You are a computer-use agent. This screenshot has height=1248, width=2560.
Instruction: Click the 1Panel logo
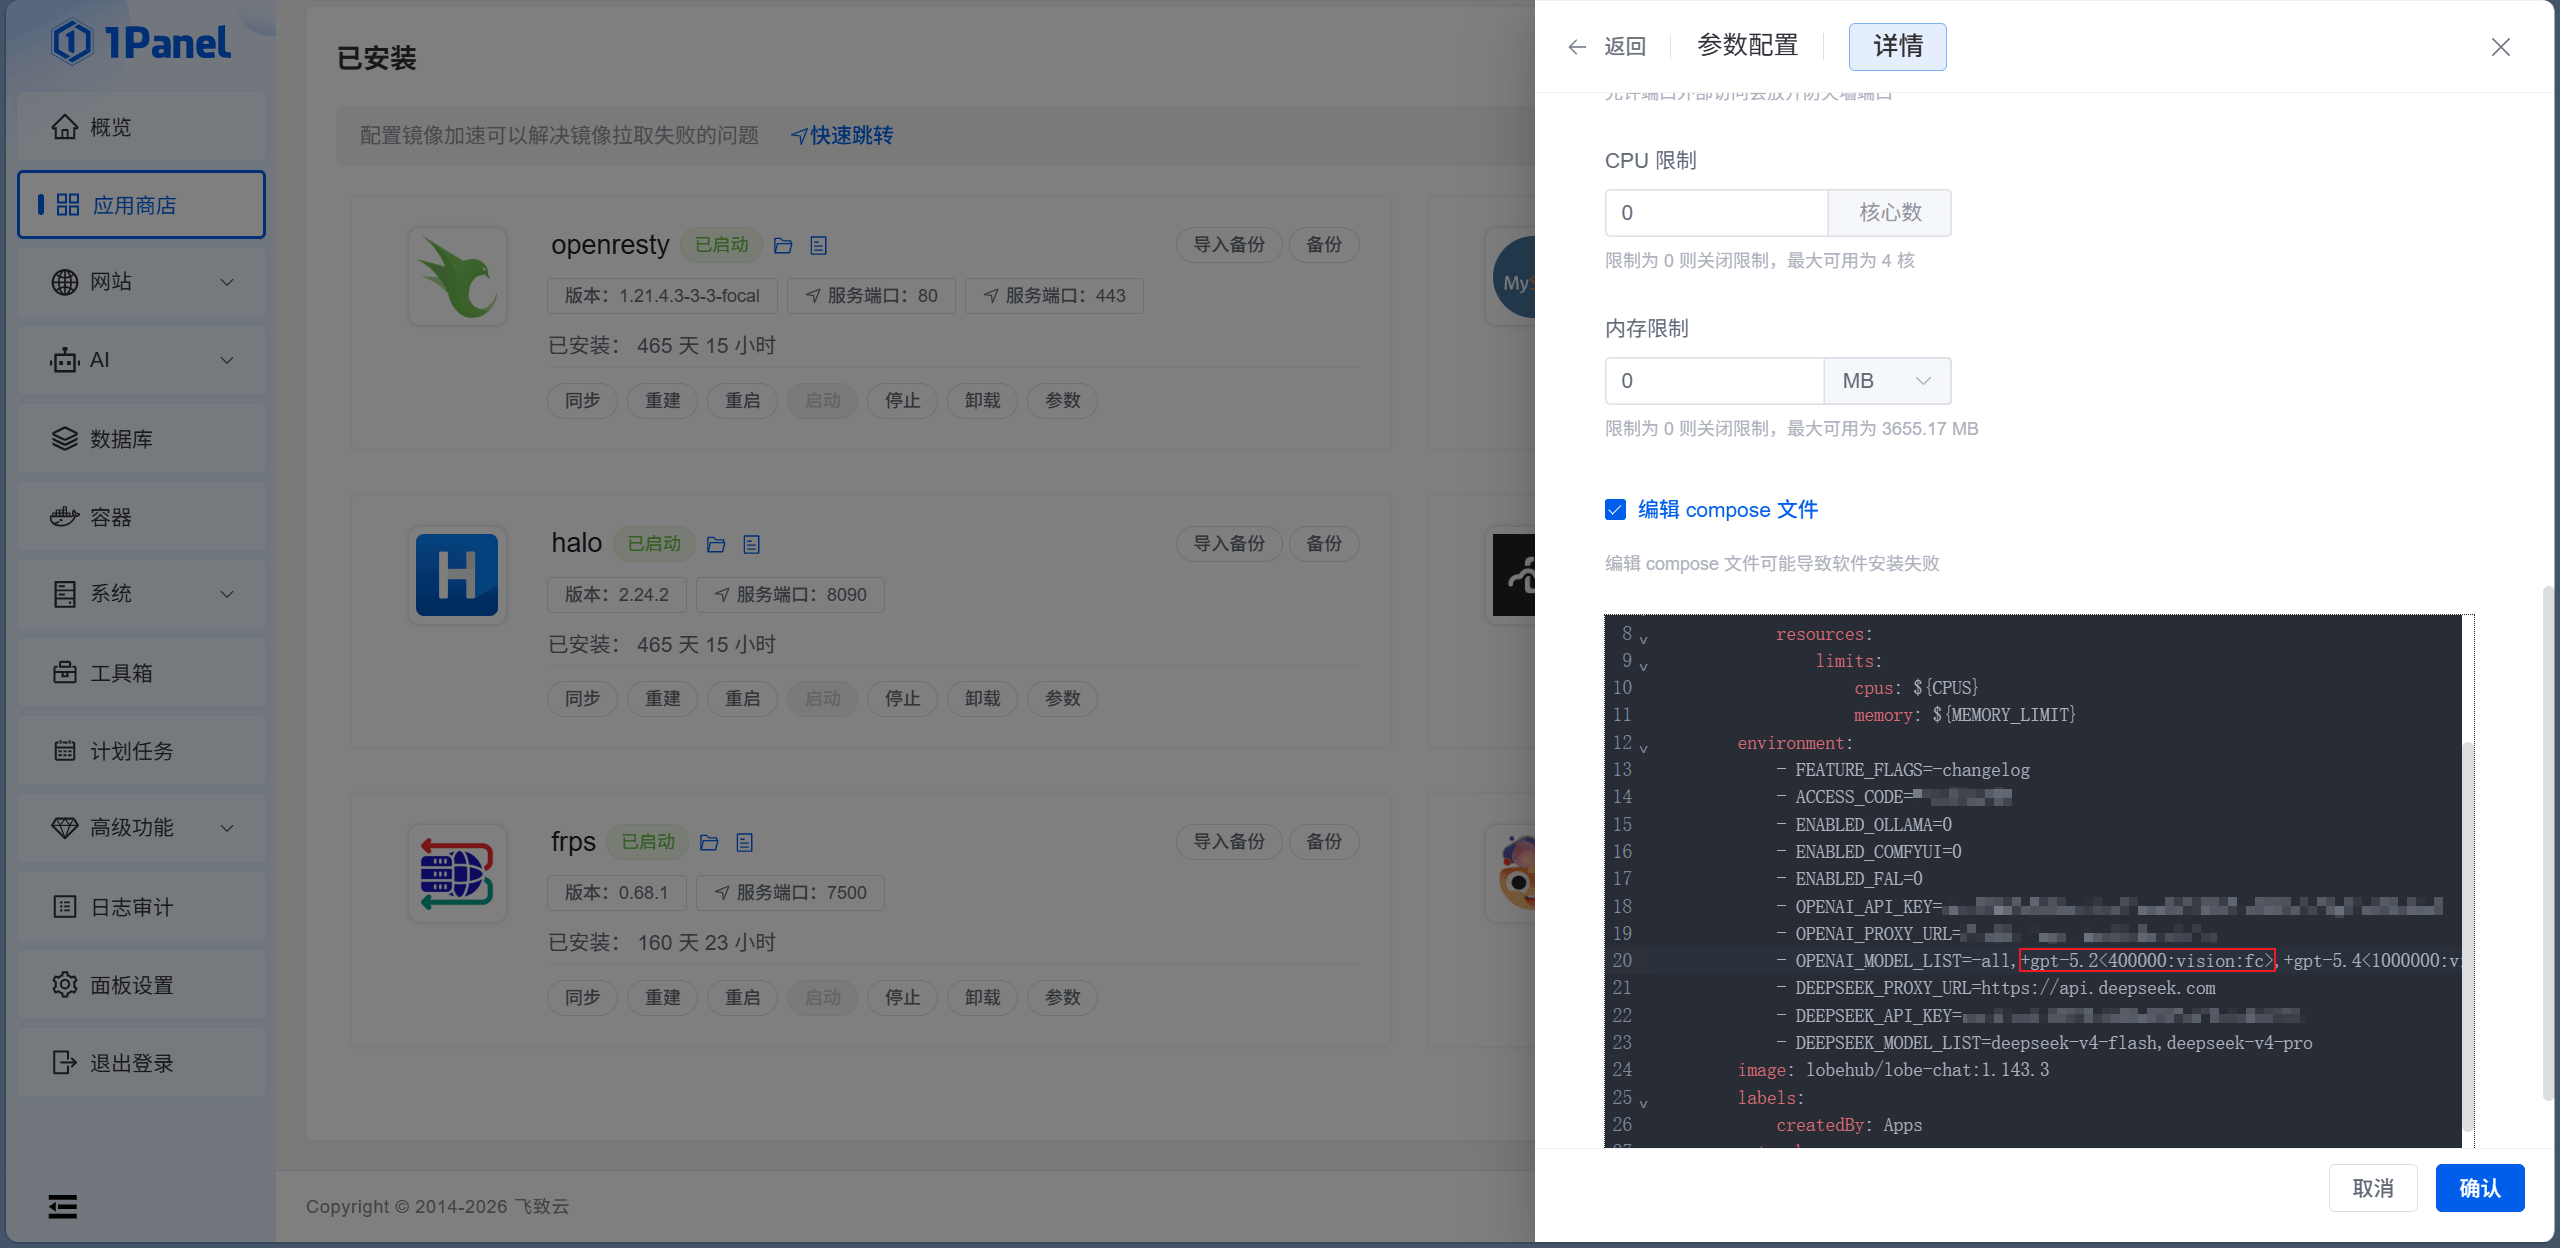[141, 43]
